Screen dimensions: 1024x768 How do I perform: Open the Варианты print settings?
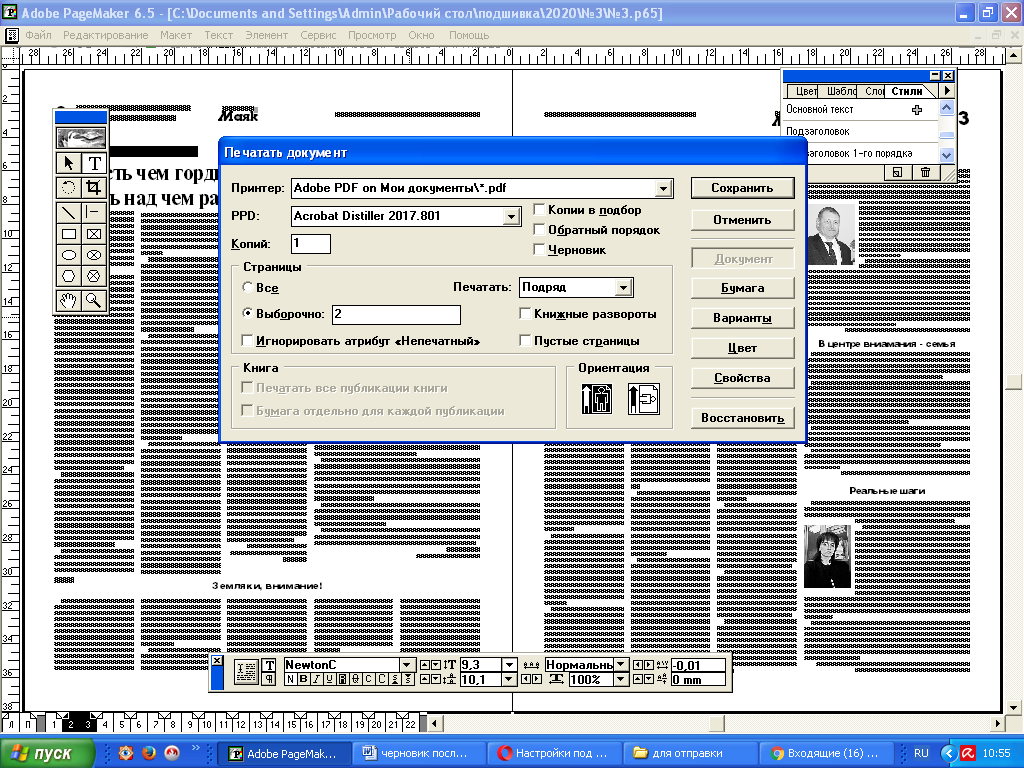pyautogui.click(x=743, y=318)
